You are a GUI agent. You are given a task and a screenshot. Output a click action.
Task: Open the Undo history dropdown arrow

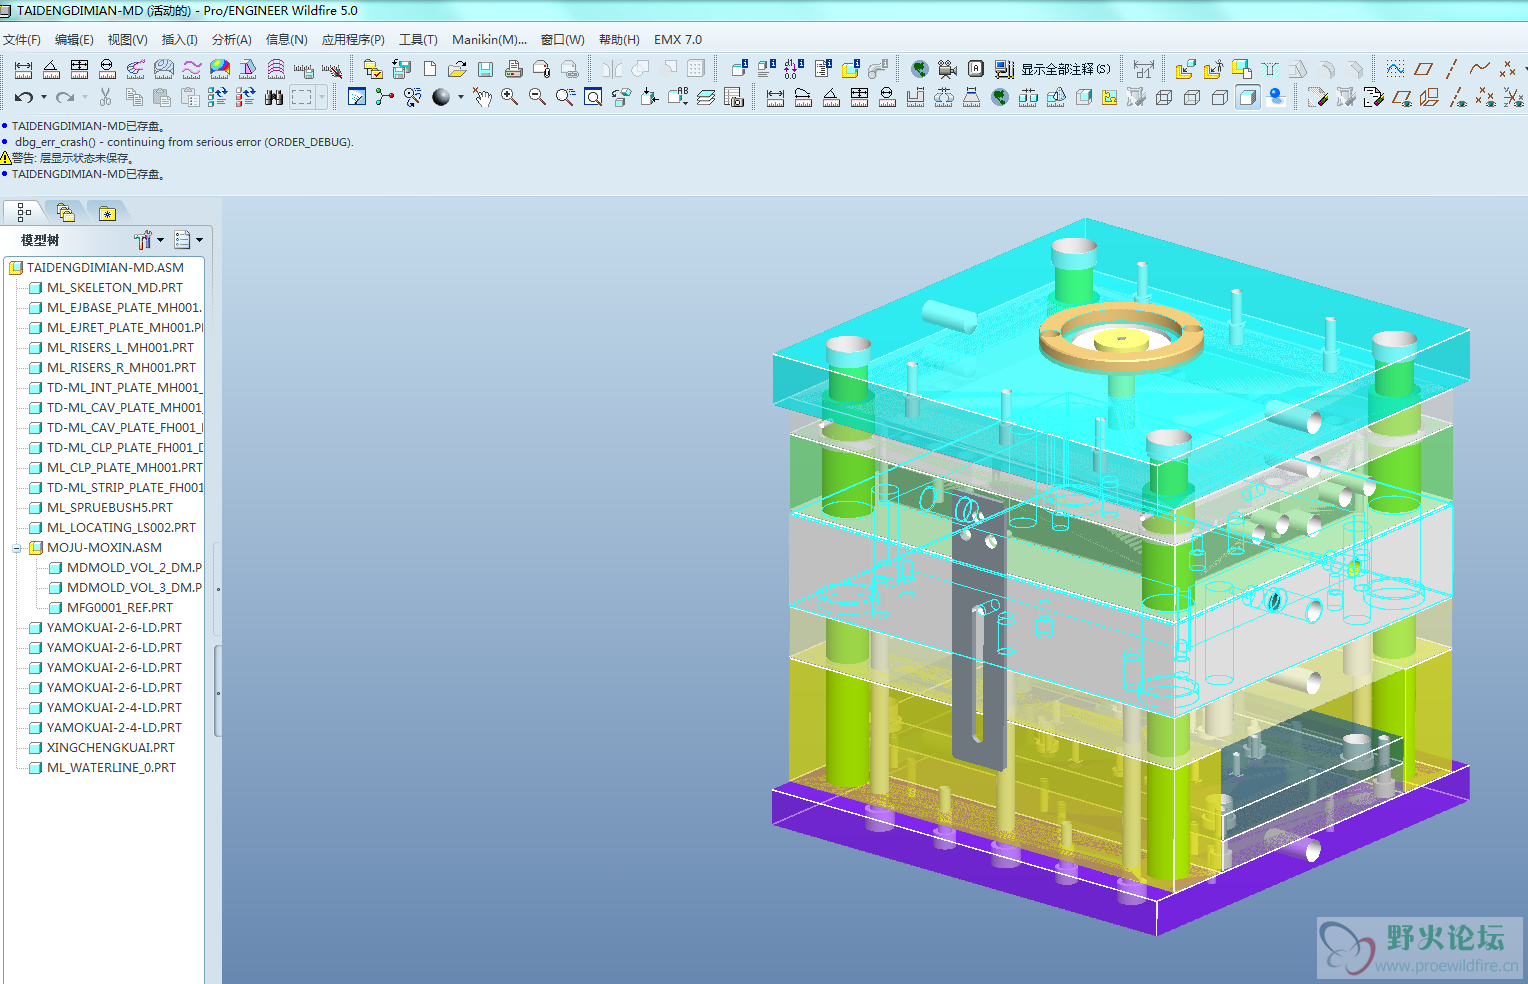pos(43,97)
